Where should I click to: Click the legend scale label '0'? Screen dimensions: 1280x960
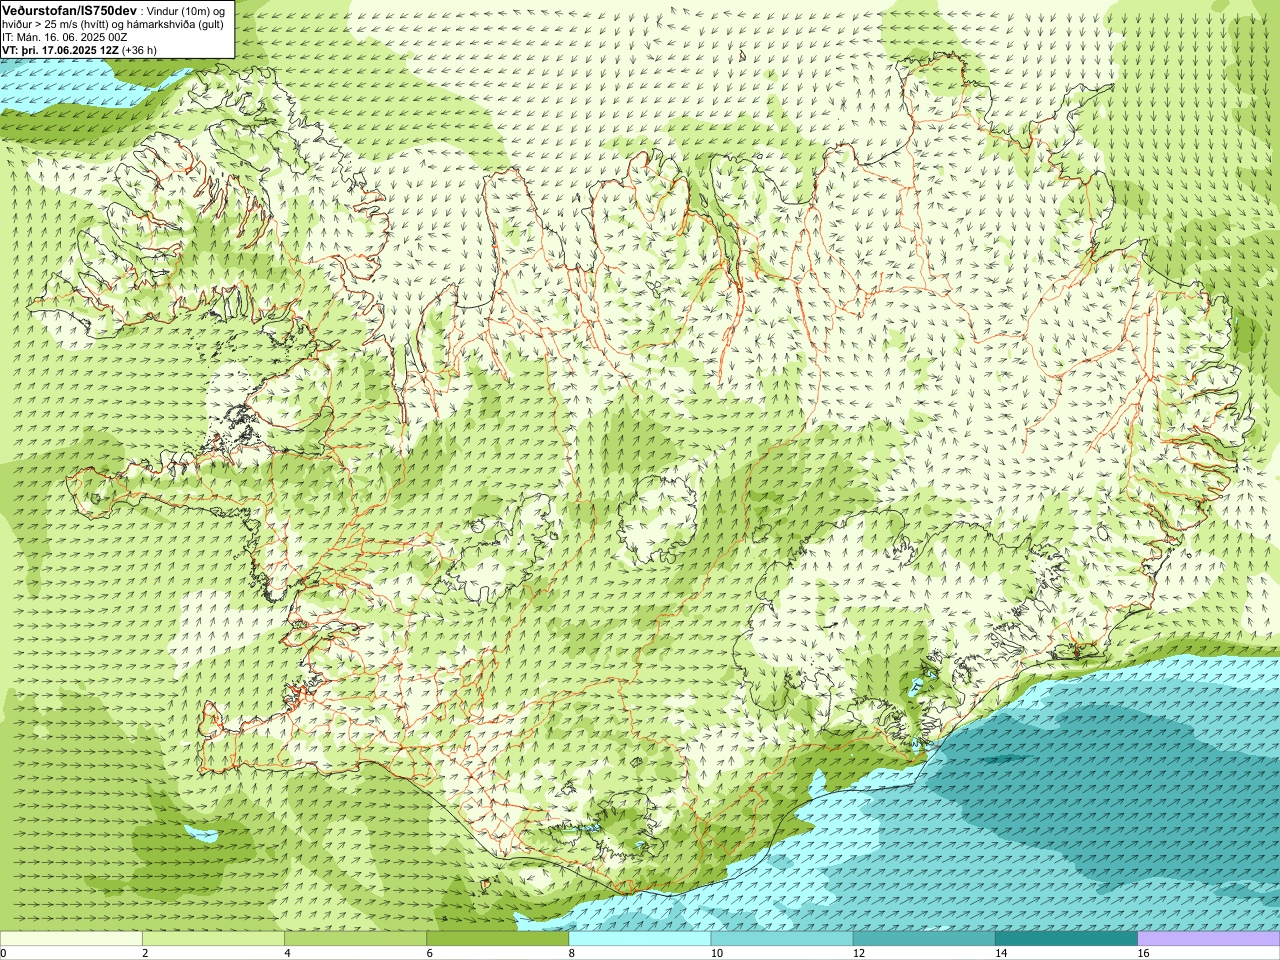click(x=4, y=953)
